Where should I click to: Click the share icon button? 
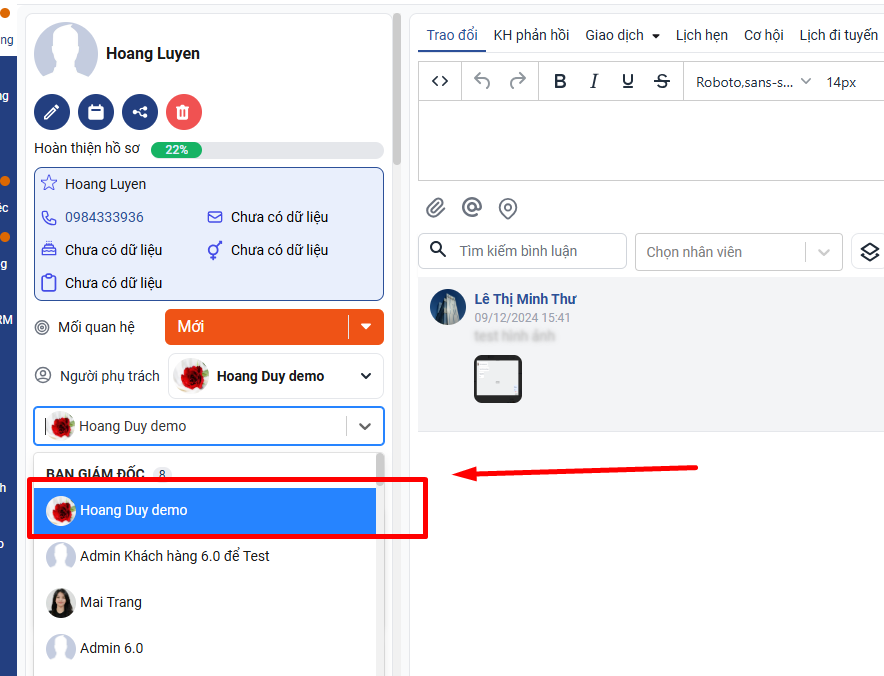click(140, 112)
